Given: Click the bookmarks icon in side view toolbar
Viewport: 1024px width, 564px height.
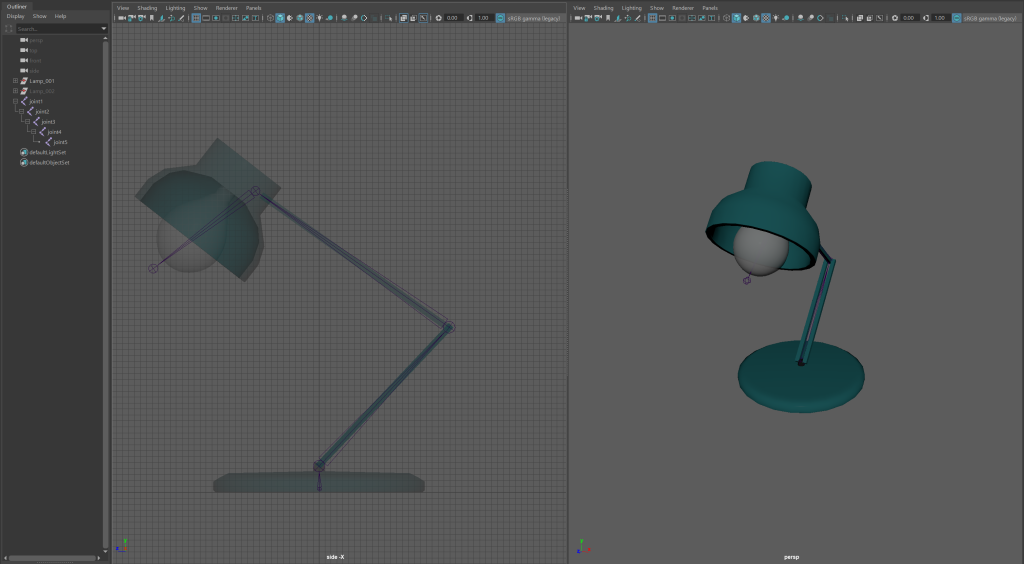Looking at the screenshot, I should click(x=152, y=18).
